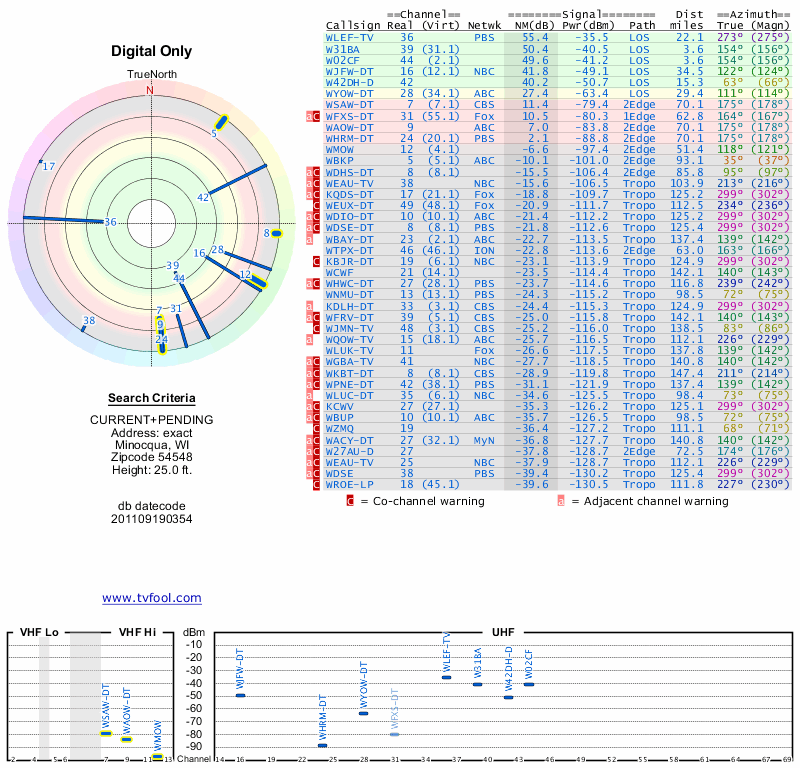Click the Callsign column header
The width and height of the screenshot is (800, 768).
tap(353, 25)
